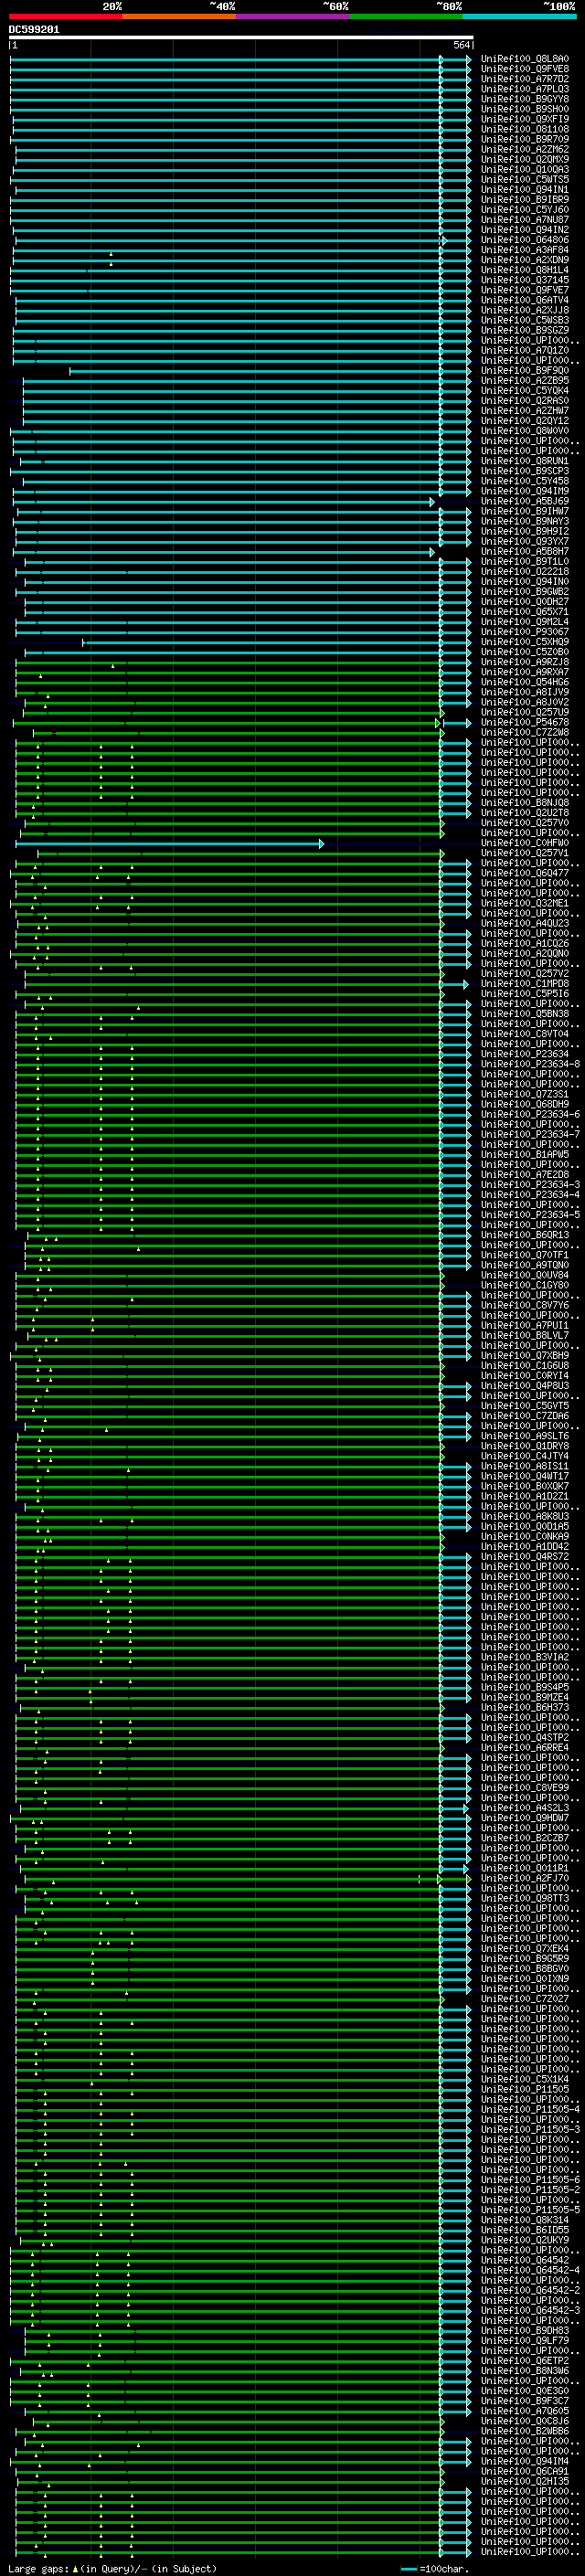Viewport: 585px width, 2576px height.
Task: Click hit label UniRef100_A9SLT6
Action: (x=525, y=1435)
